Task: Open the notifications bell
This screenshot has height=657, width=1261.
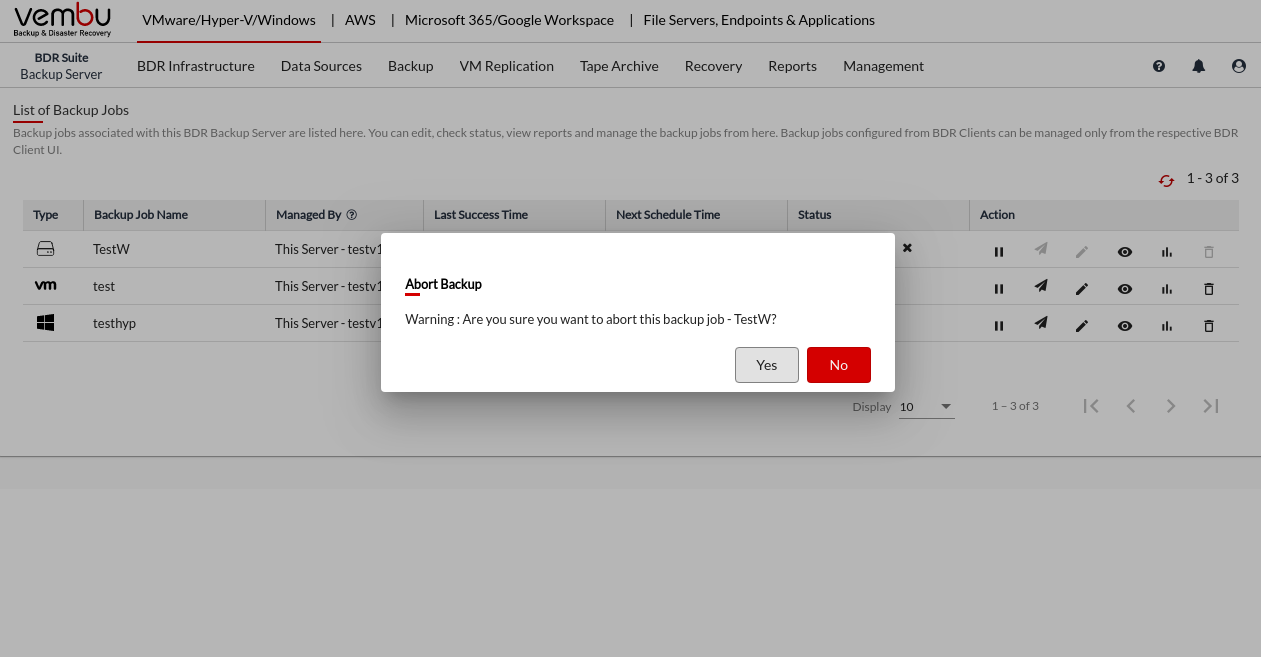Action: (x=1198, y=66)
